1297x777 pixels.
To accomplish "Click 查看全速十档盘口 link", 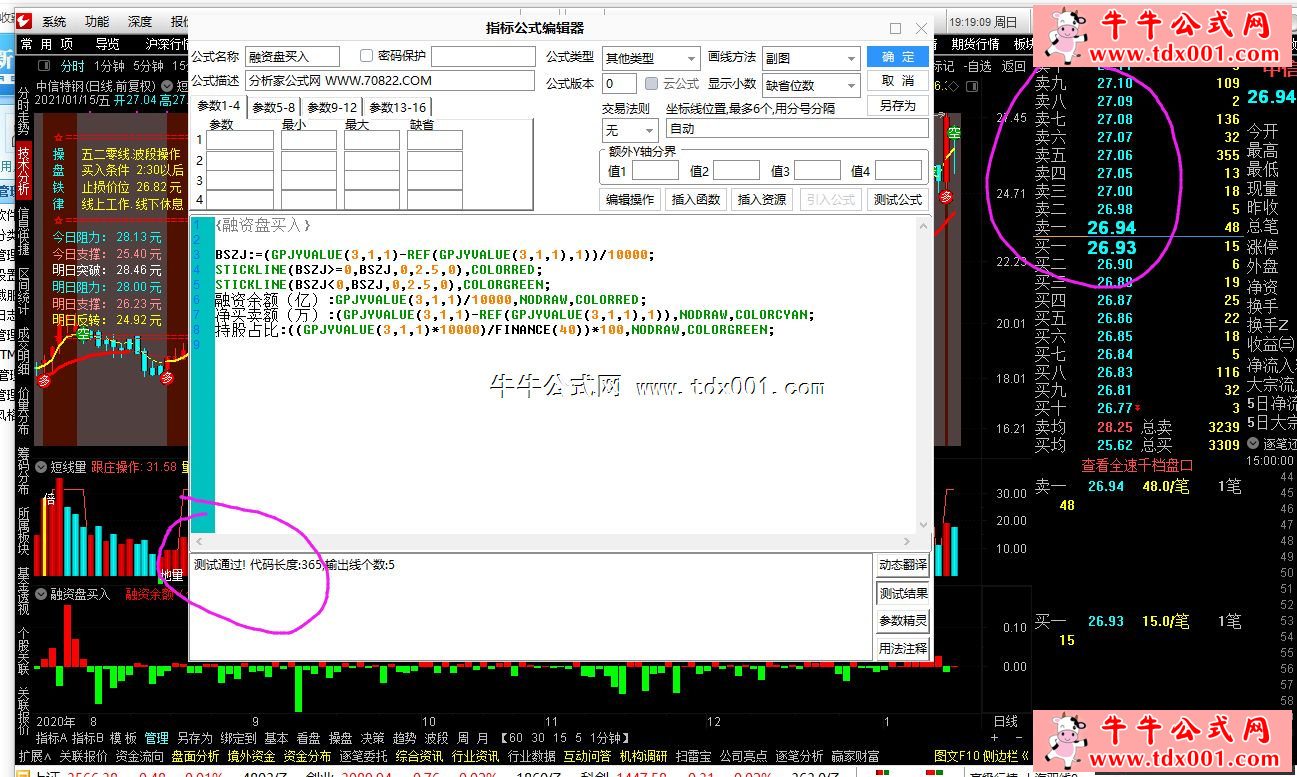I will coord(1137,465).
